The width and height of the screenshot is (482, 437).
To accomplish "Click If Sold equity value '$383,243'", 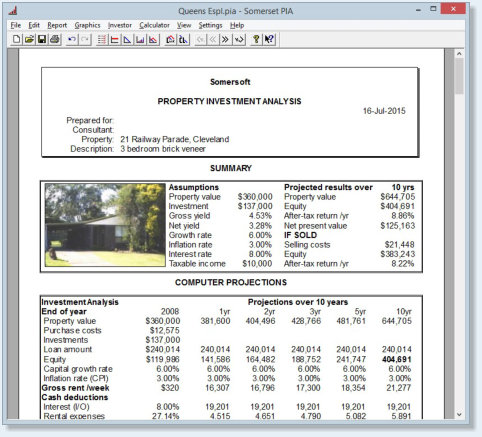I will tap(398, 254).
